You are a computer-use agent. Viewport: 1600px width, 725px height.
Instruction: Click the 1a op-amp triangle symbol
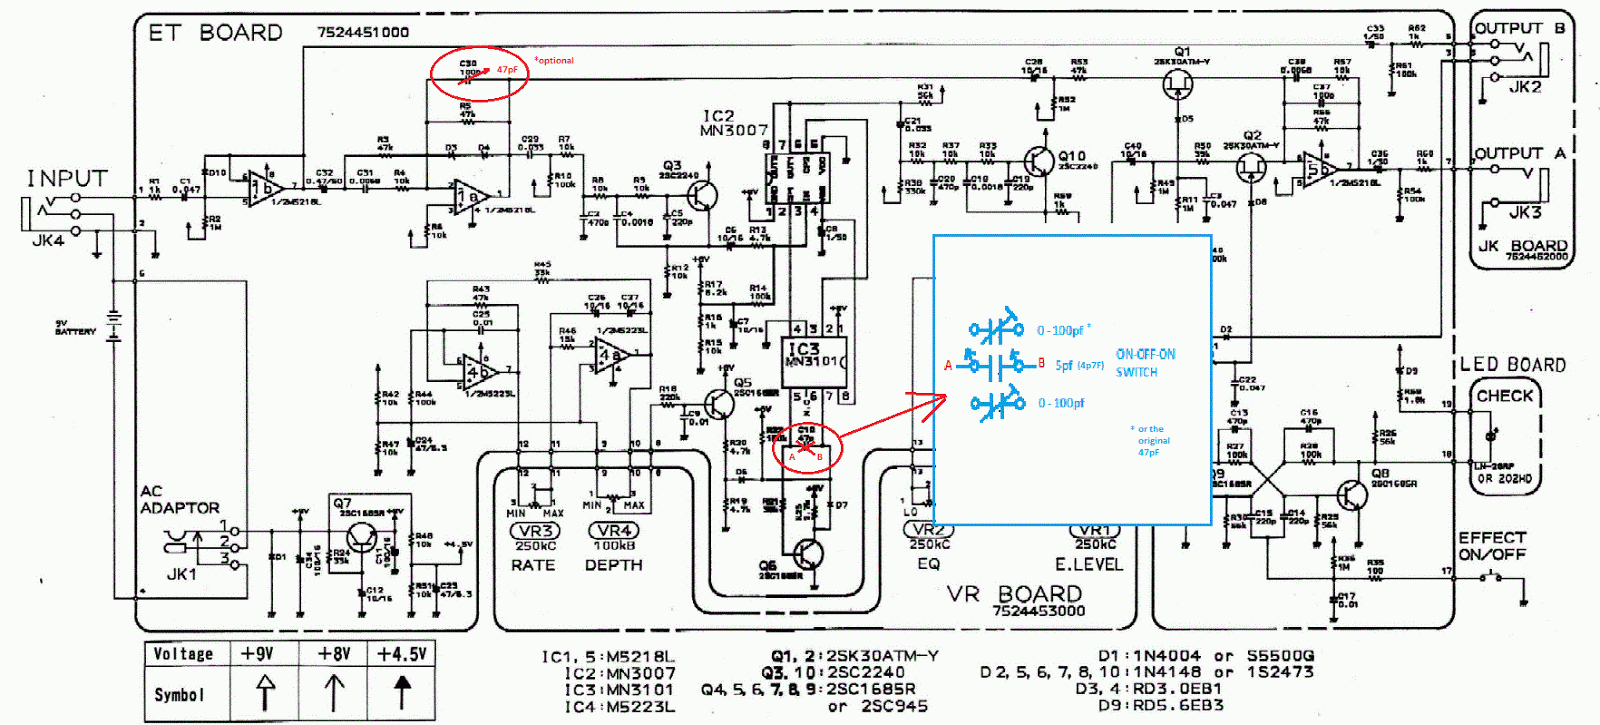pyautogui.click(x=470, y=196)
